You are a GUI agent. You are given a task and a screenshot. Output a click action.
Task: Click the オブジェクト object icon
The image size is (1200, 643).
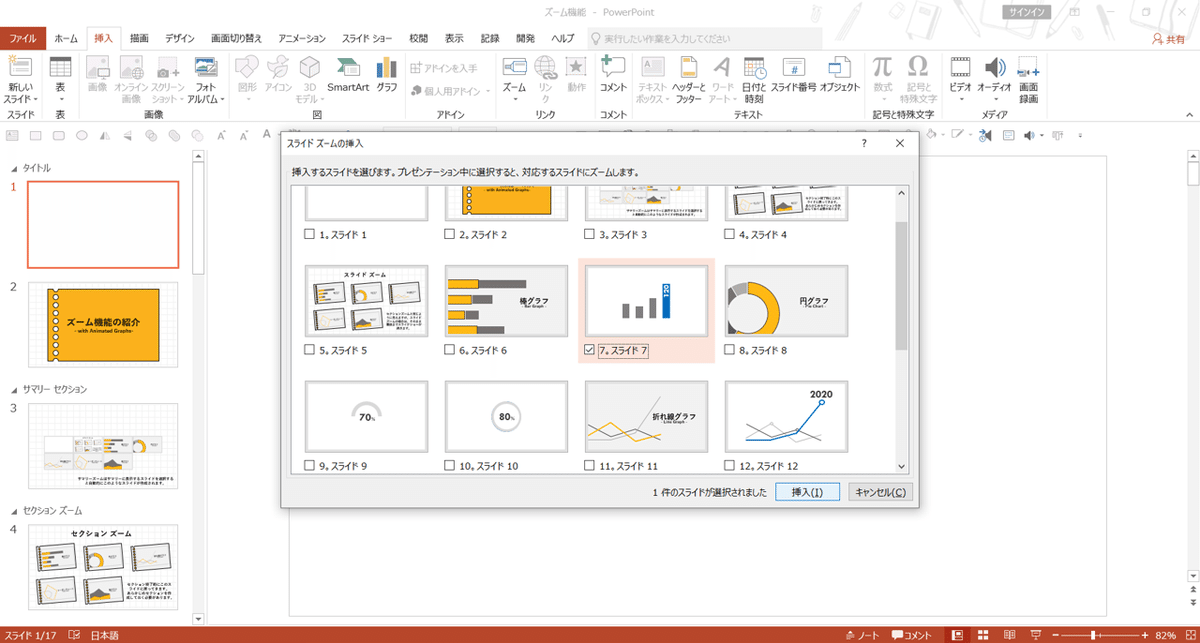[x=840, y=67]
